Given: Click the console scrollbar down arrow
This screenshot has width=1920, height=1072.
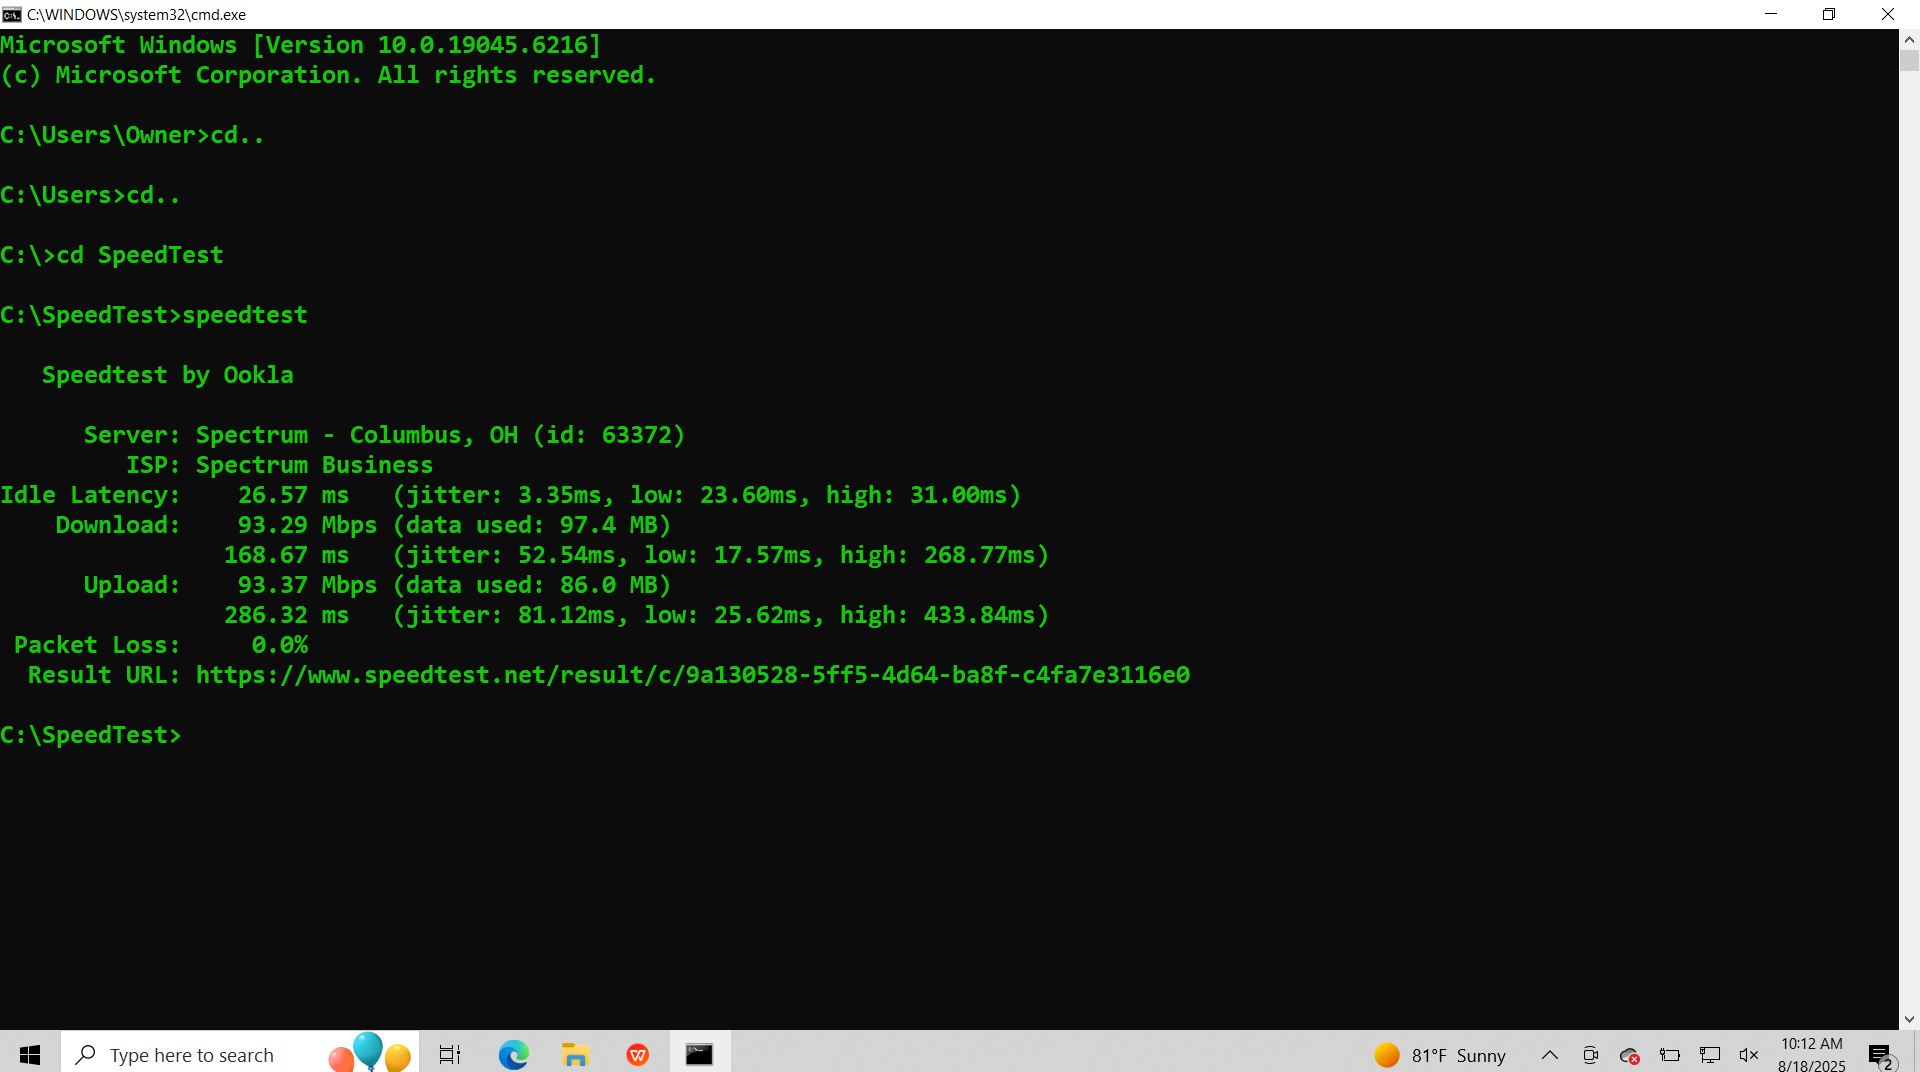Looking at the screenshot, I should (x=1909, y=1019).
